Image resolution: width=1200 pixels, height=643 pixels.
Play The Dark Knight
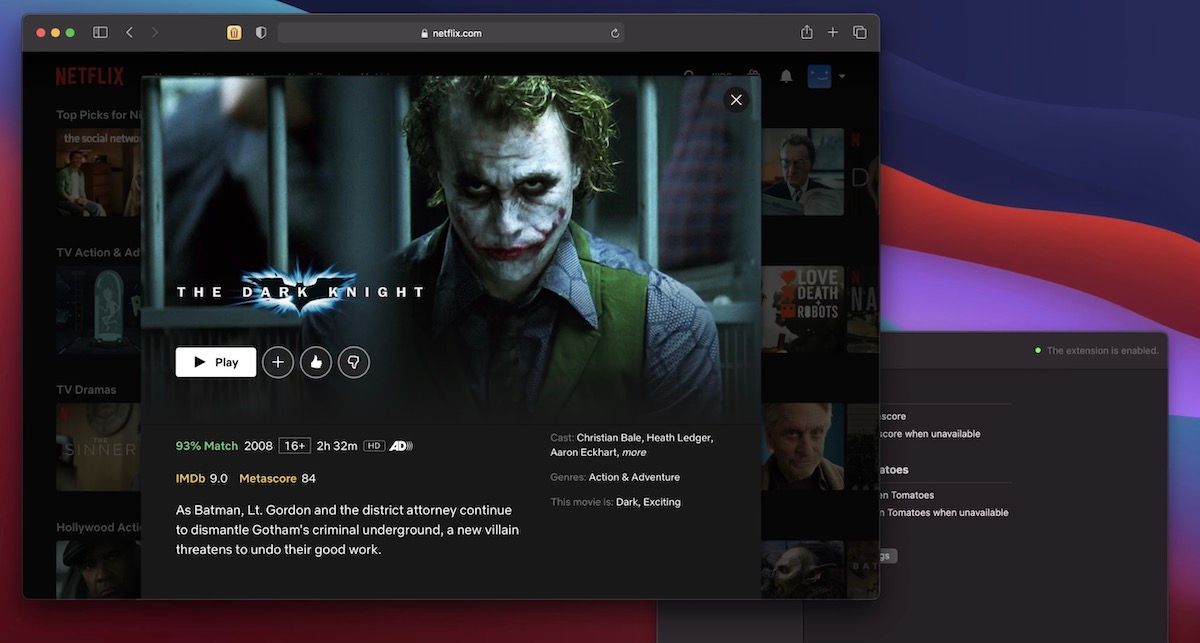[x=215, y=362]
